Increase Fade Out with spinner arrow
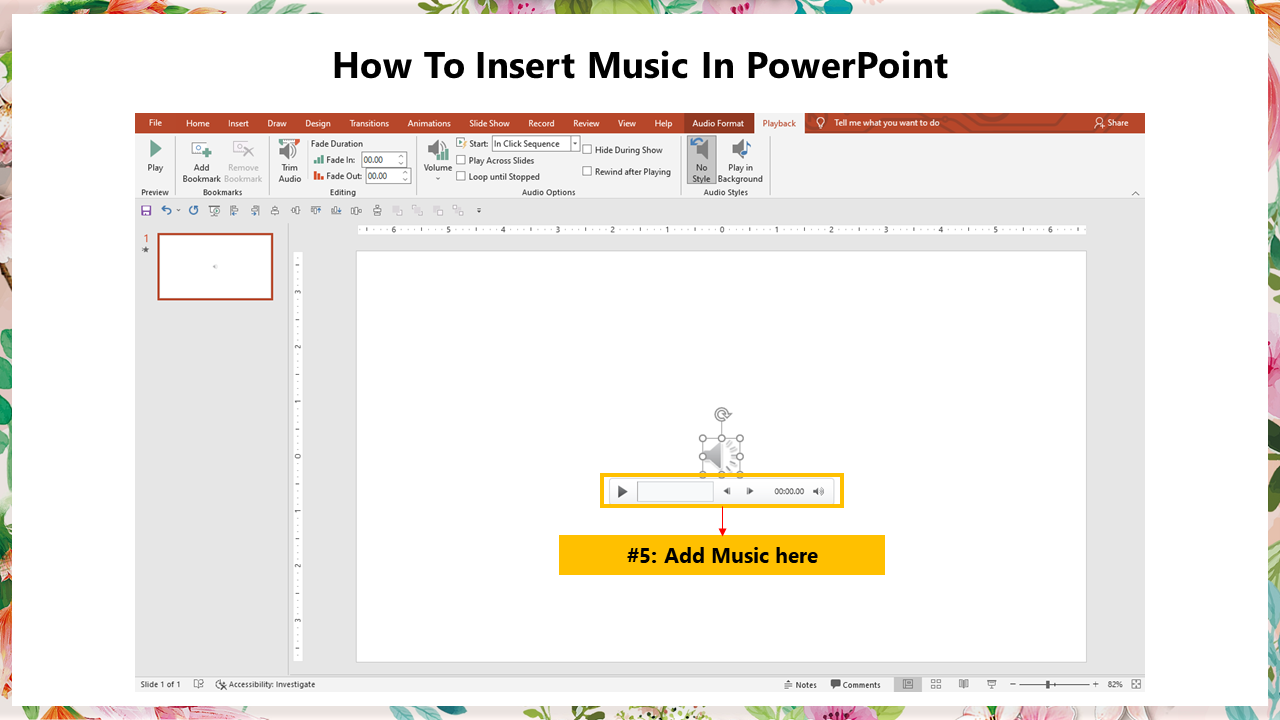 pos(406,172)
